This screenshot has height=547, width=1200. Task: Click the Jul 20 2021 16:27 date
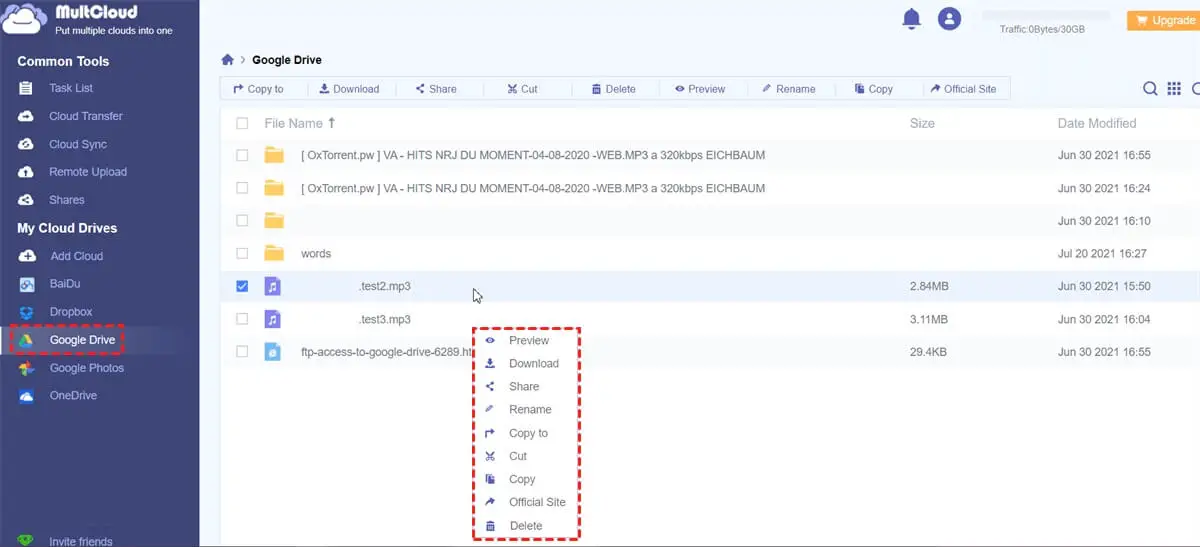pos(1102,253)
